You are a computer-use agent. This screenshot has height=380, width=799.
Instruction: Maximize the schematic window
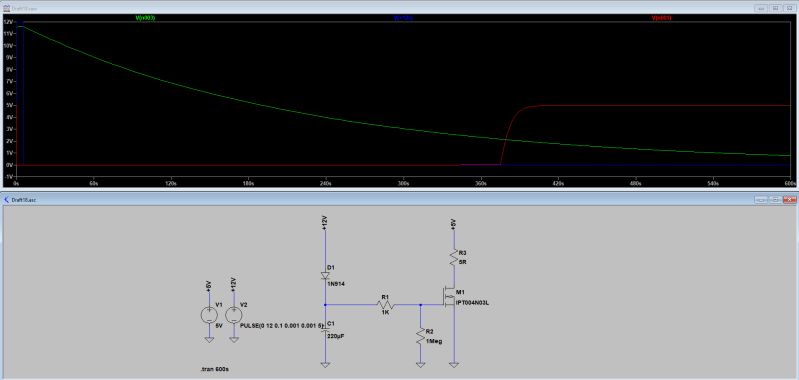tap(775, 200)
